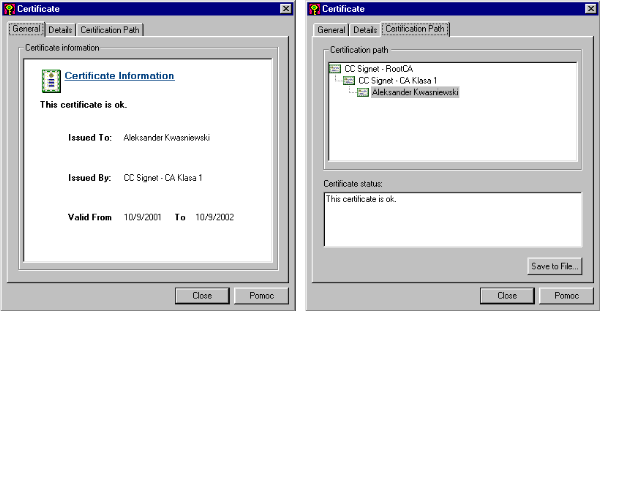The height and width of the screenshot is (480, 640).
Task: Click the certificate icon beside CC Signet - RootCA
Action: (x=335, y=69)
